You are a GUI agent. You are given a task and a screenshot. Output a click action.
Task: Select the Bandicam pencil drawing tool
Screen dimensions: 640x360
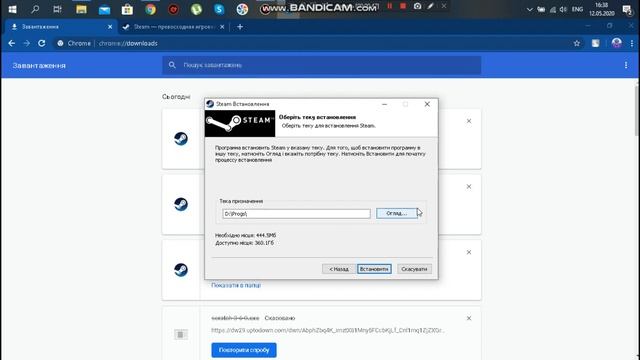pyautogui.click(x=430, y=6)
